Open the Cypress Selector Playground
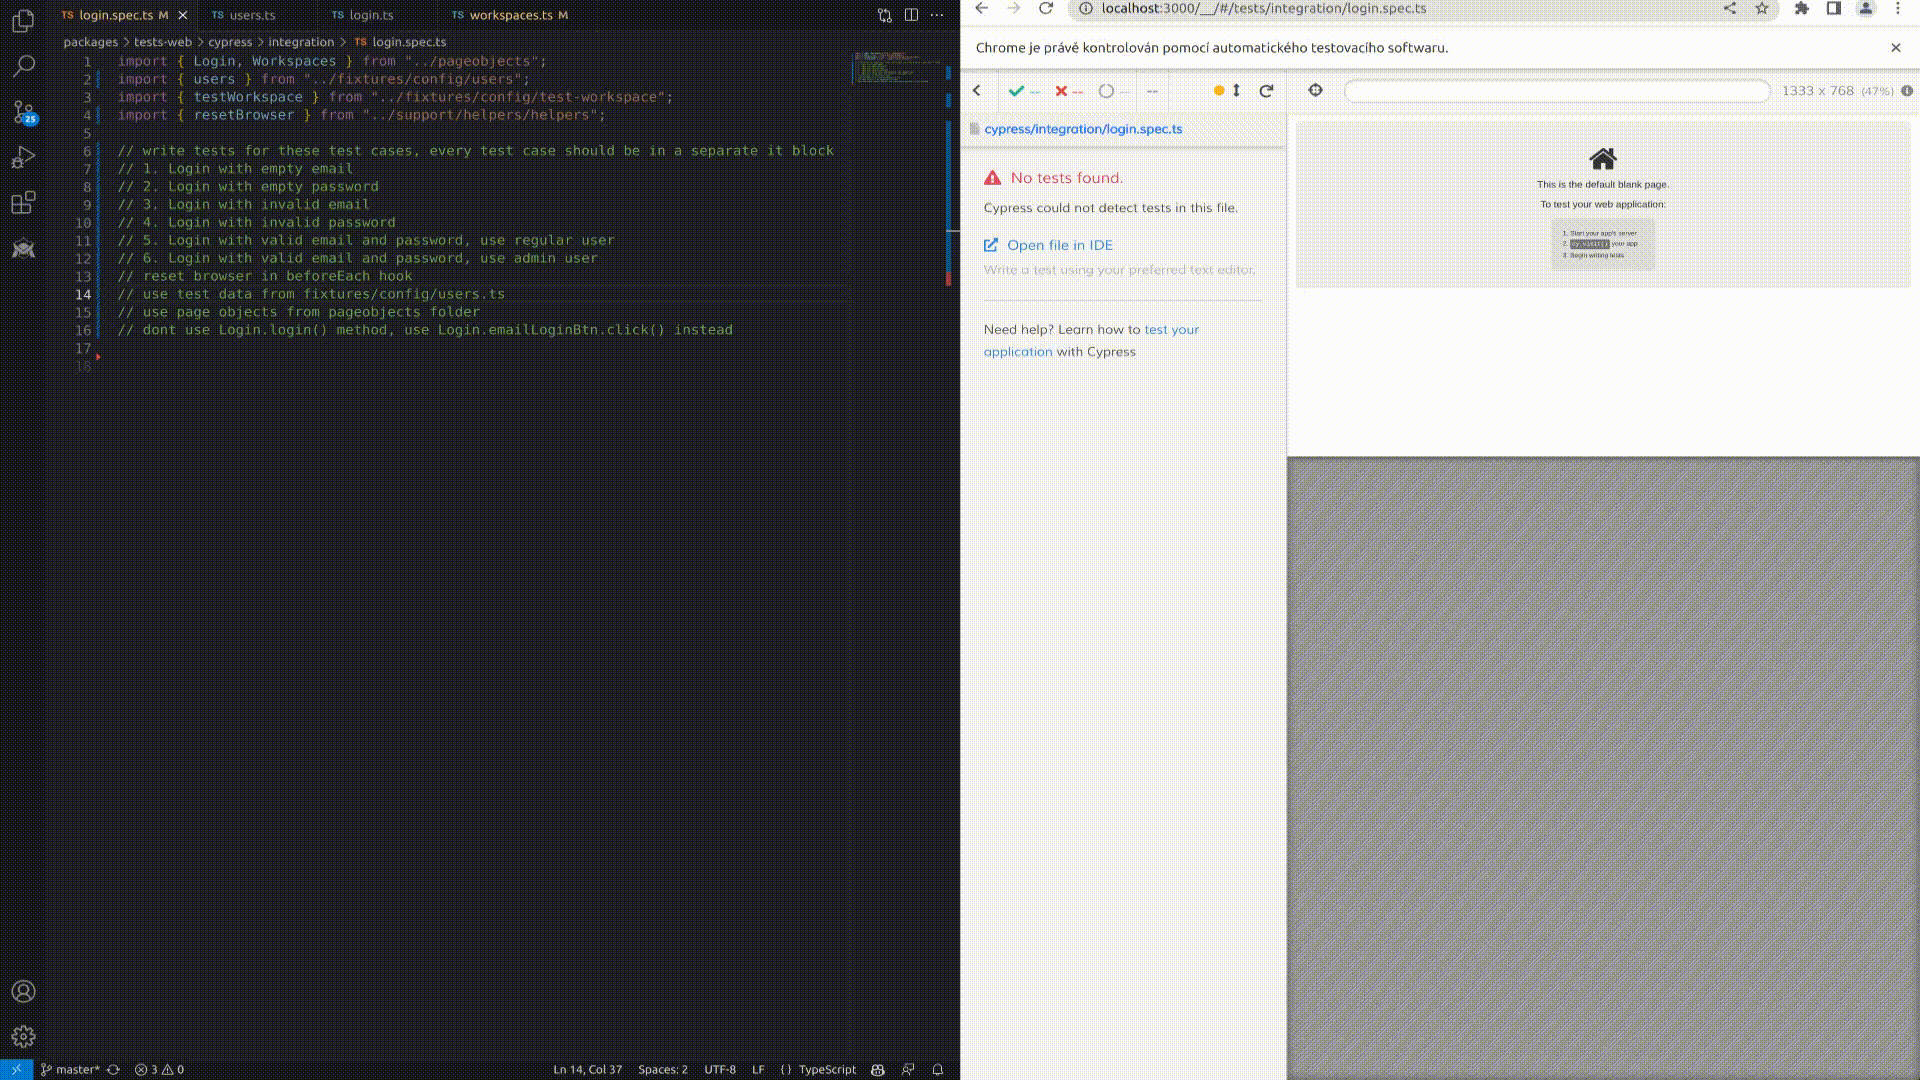Screen dimensions: 1920x1080 pyautogui.click(x=1315, y=90)
